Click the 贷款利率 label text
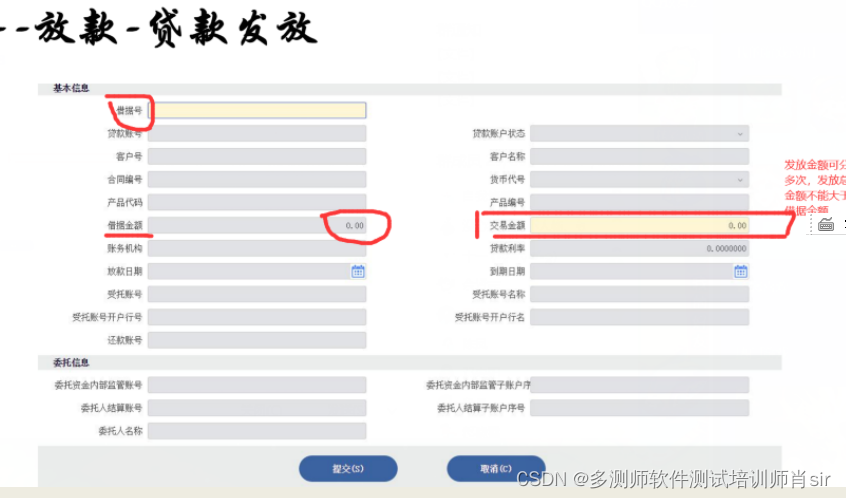This screenshot has width=846, height=498. coord(507,248)
